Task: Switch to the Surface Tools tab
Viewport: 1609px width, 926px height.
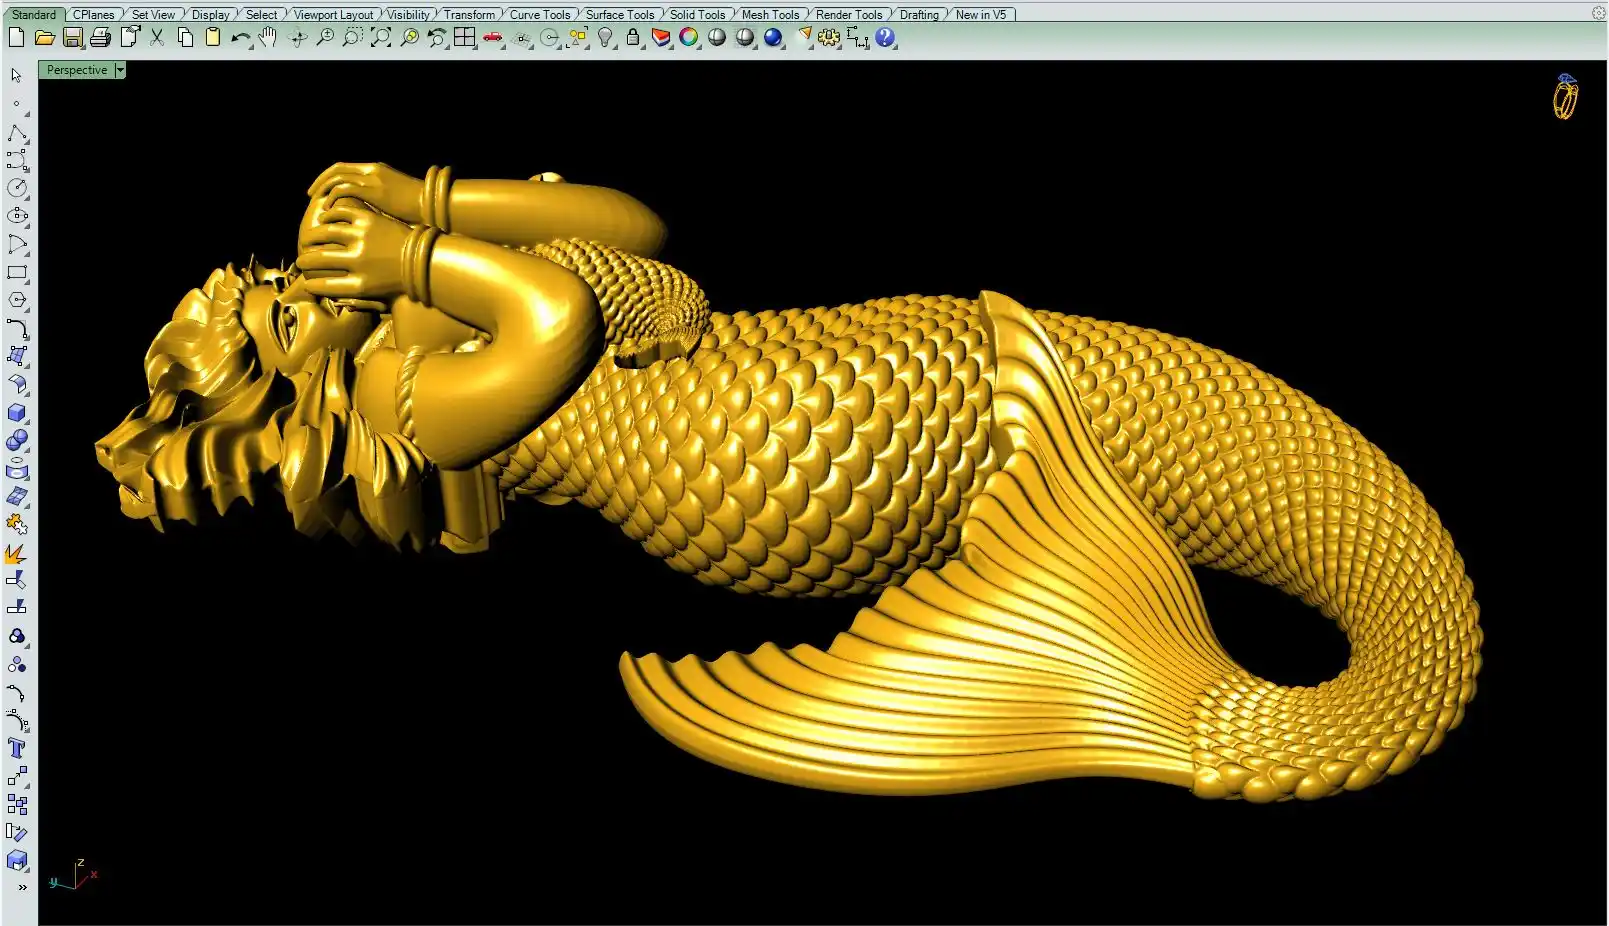Action: point(619,15)
